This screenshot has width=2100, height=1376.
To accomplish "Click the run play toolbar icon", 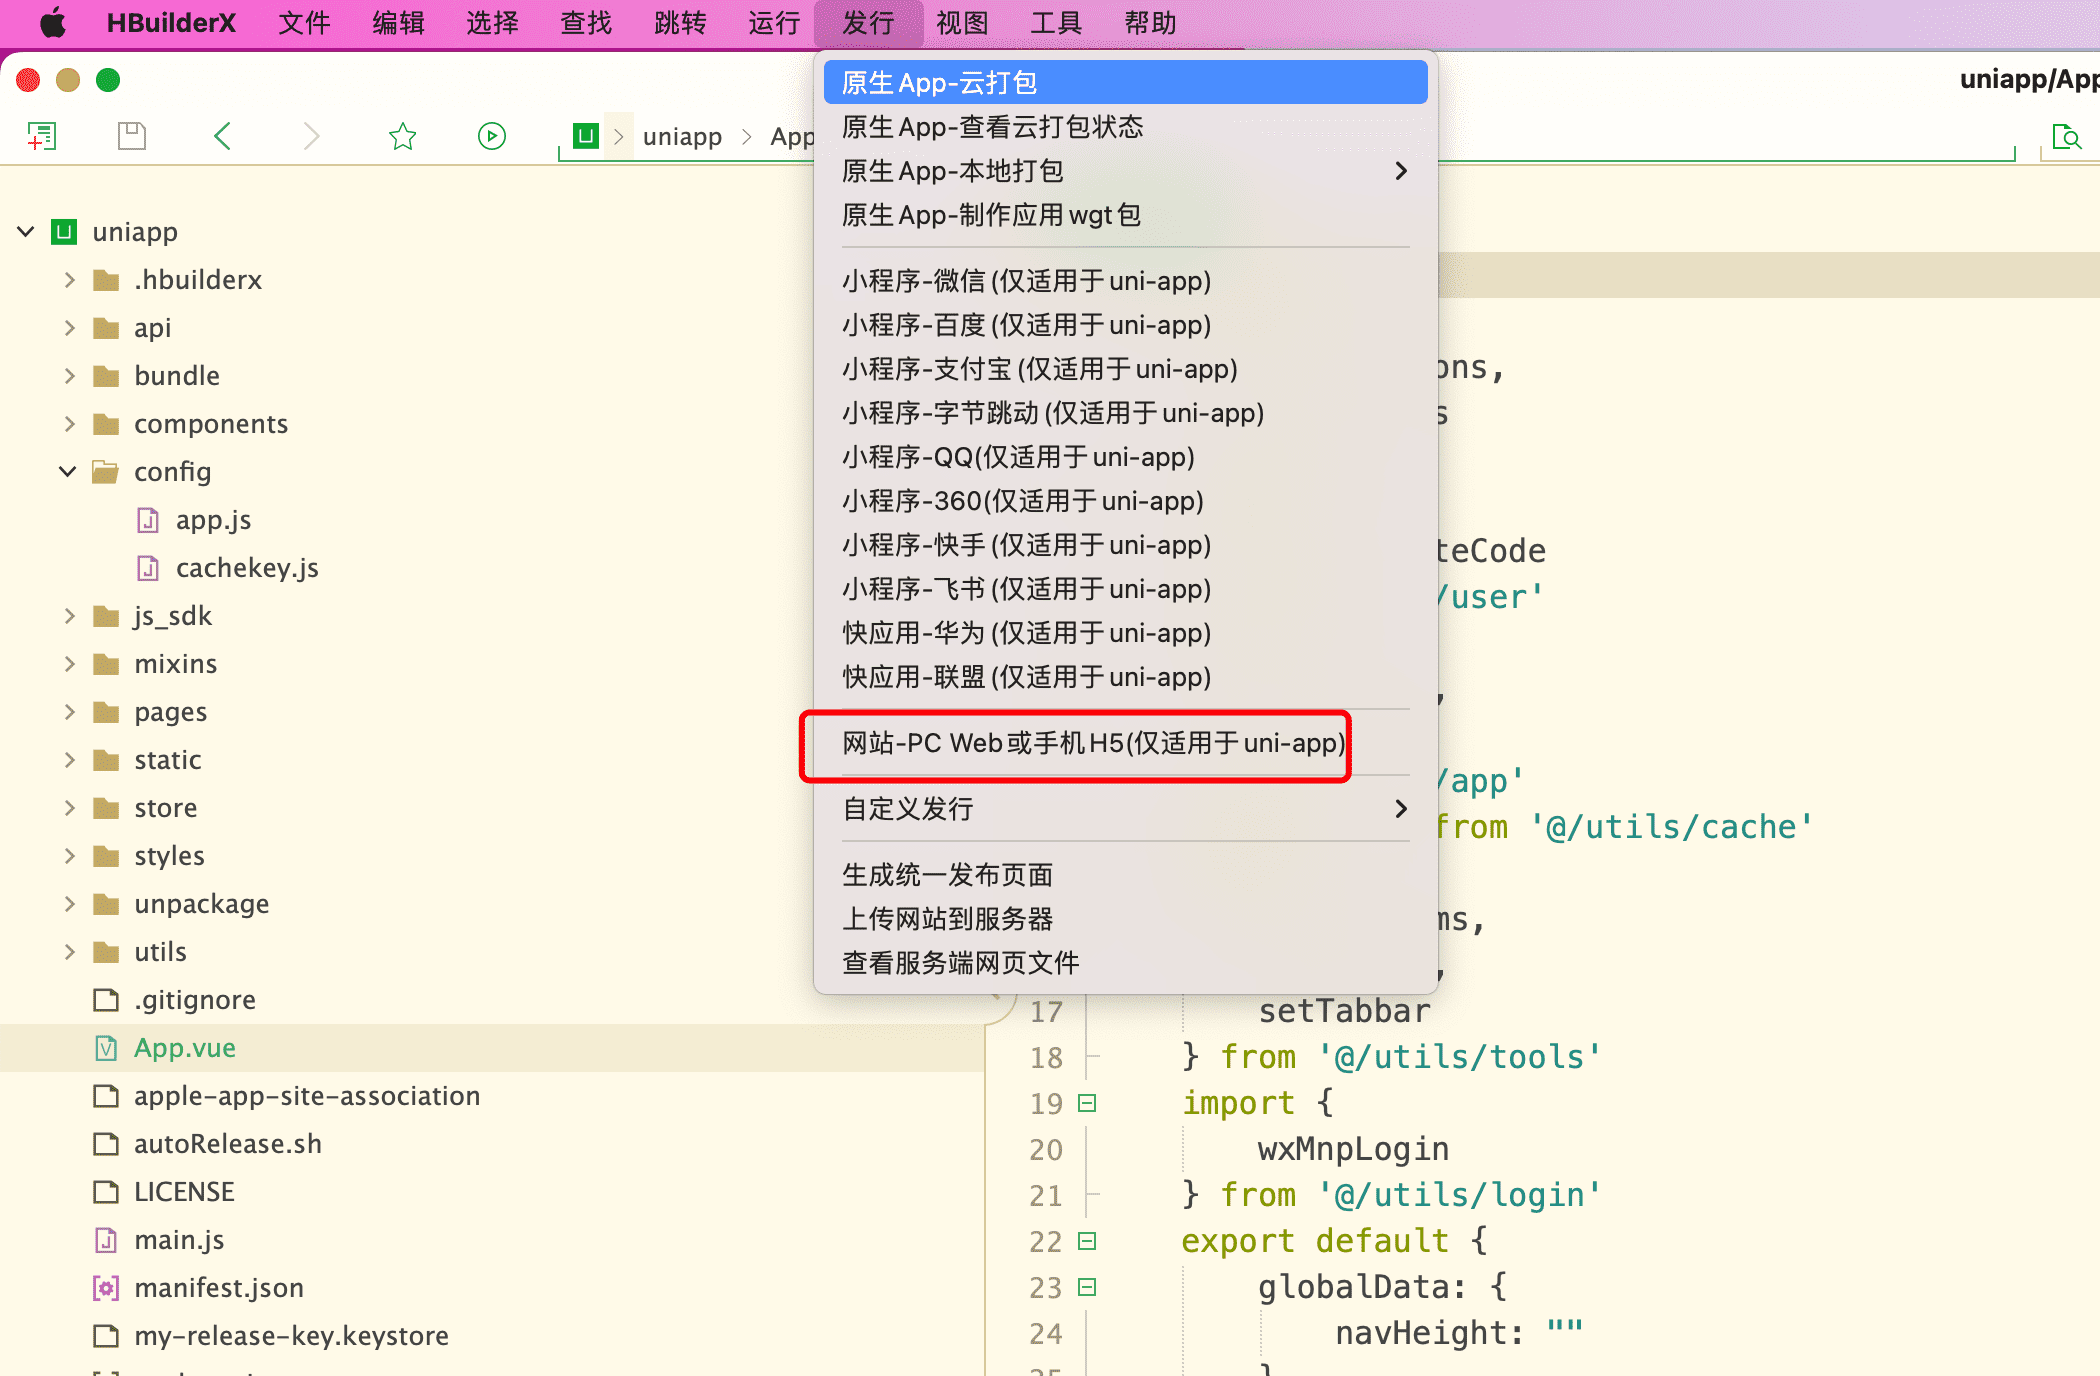I will 492,136.
